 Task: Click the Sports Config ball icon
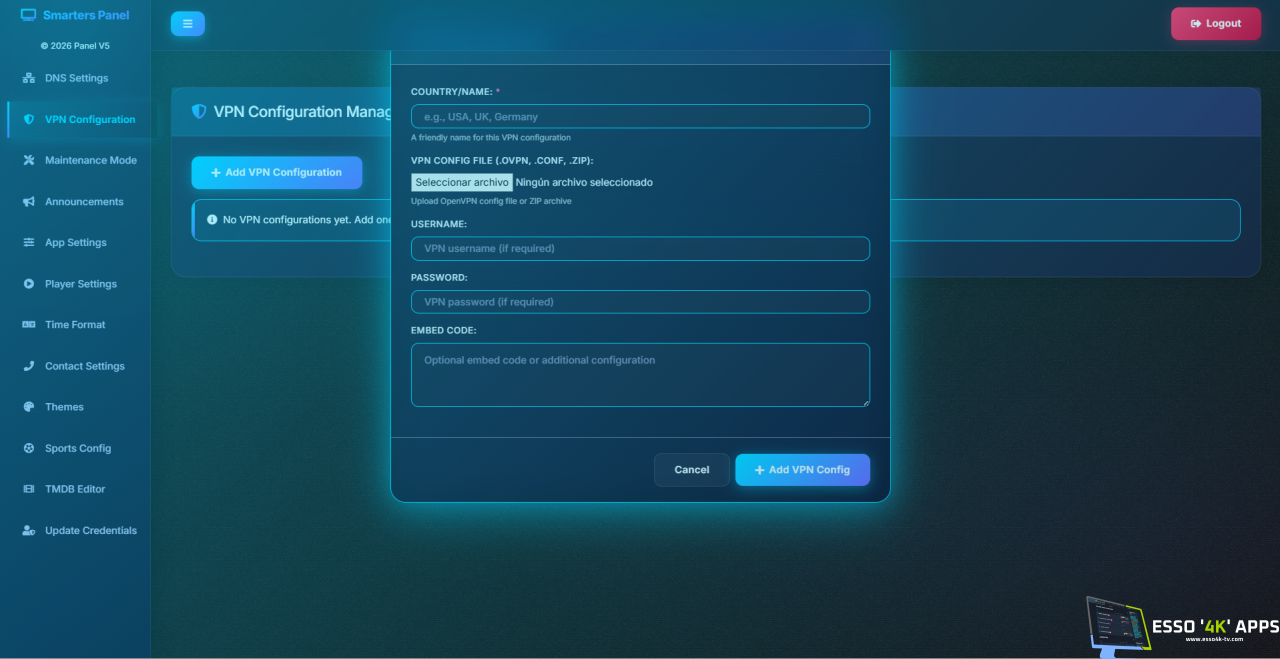(x=29, y=448)
